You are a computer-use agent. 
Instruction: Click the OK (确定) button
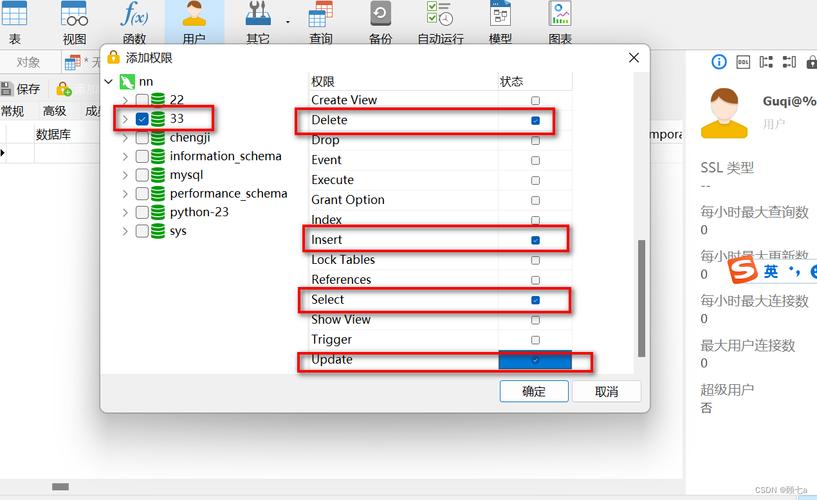click(534, 391)
